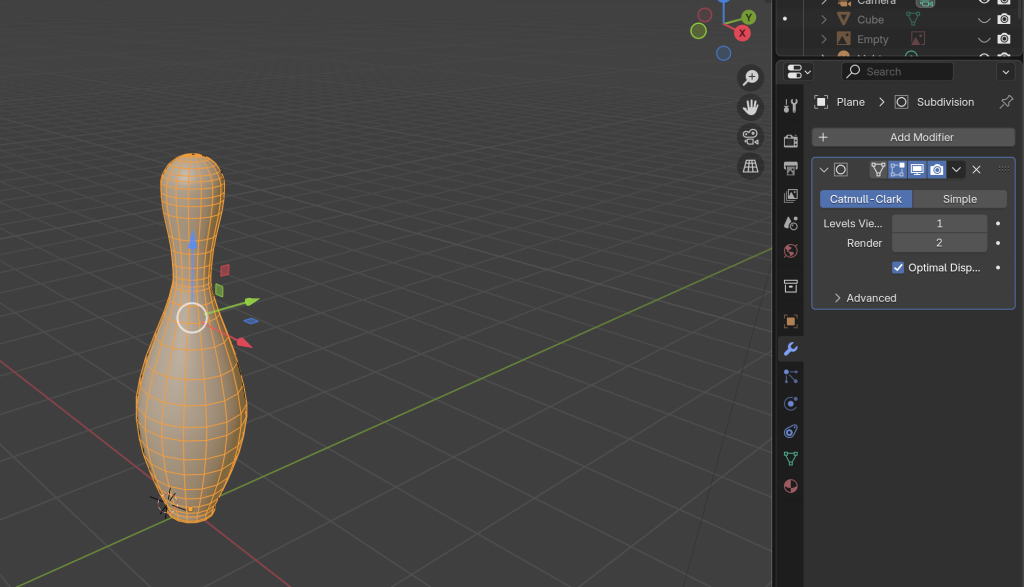
Task: Collapse the Subdivision modifier panel
Action: (824, 170)
